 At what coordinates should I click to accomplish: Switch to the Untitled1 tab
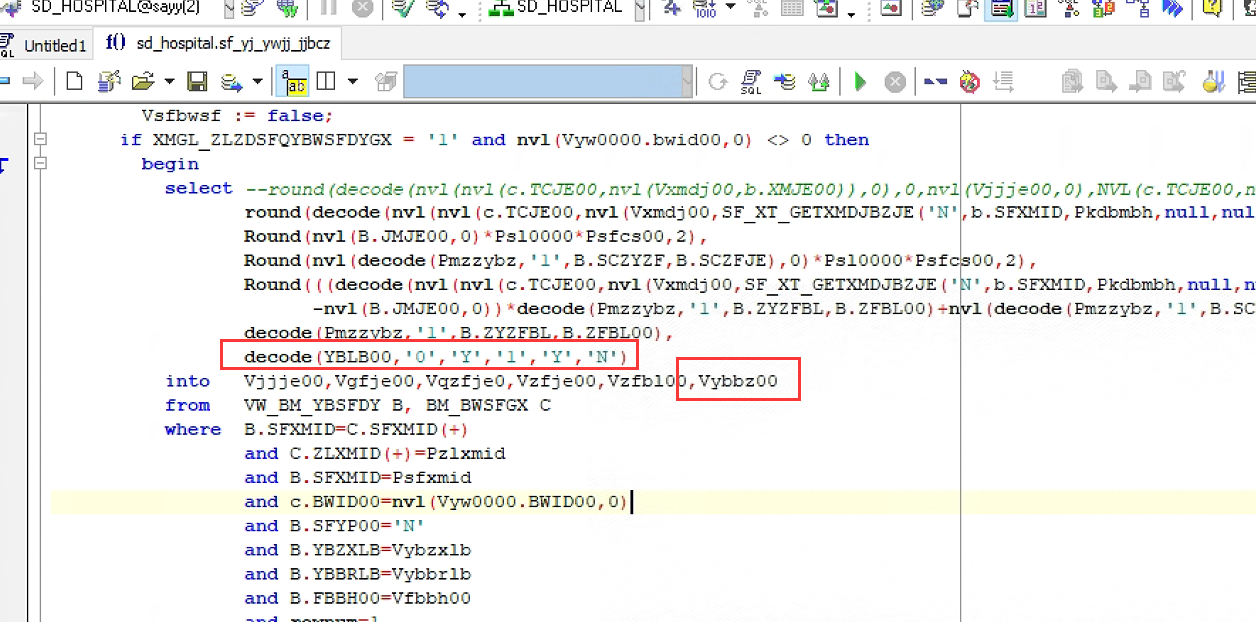pyautogui.click(x=47, y=45)
